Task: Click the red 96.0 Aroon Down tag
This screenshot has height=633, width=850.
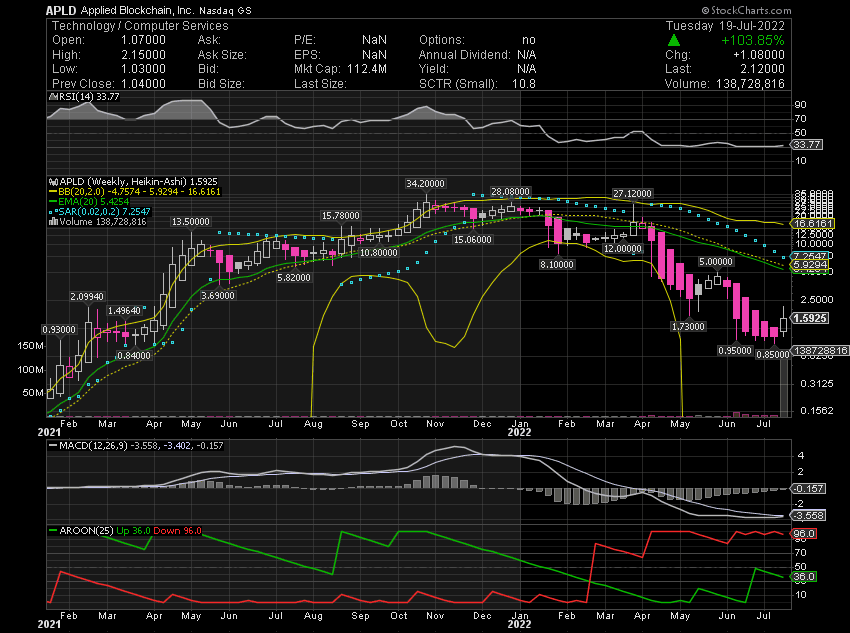Action: [x=804, y=534]
